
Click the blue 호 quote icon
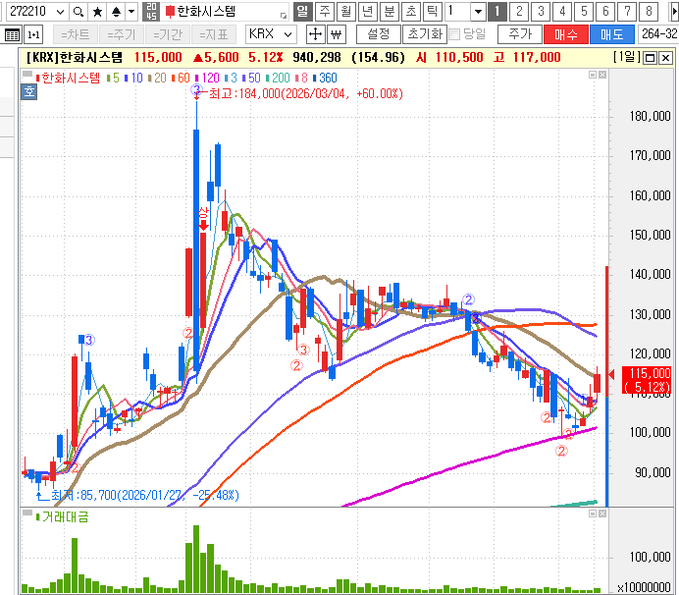tap(29, 92)
